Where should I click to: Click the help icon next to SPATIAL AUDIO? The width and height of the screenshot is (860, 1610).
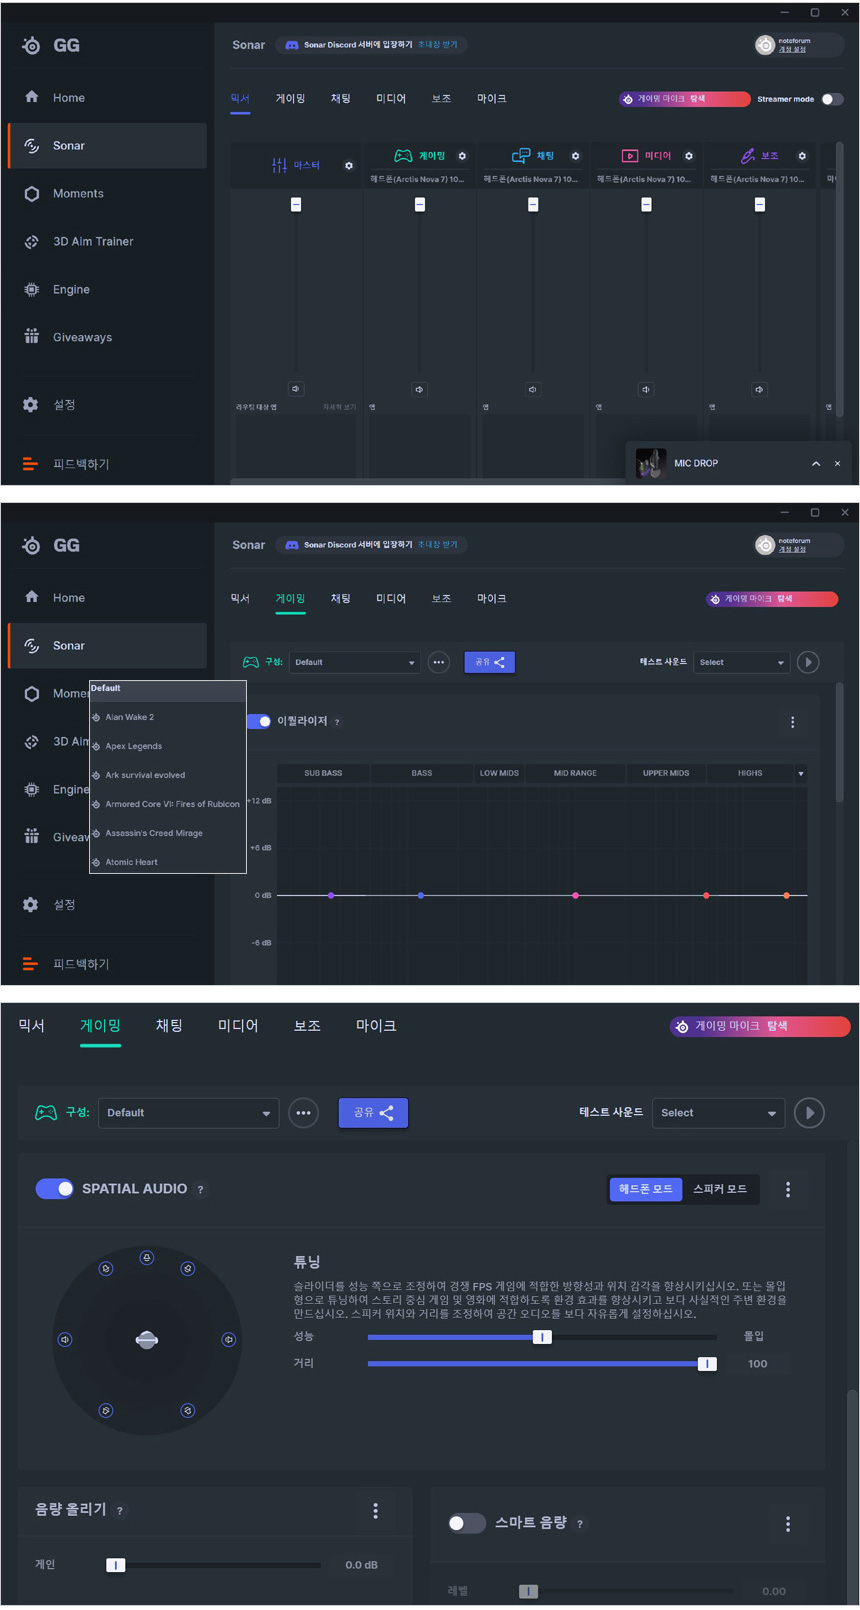(201, 1190)
